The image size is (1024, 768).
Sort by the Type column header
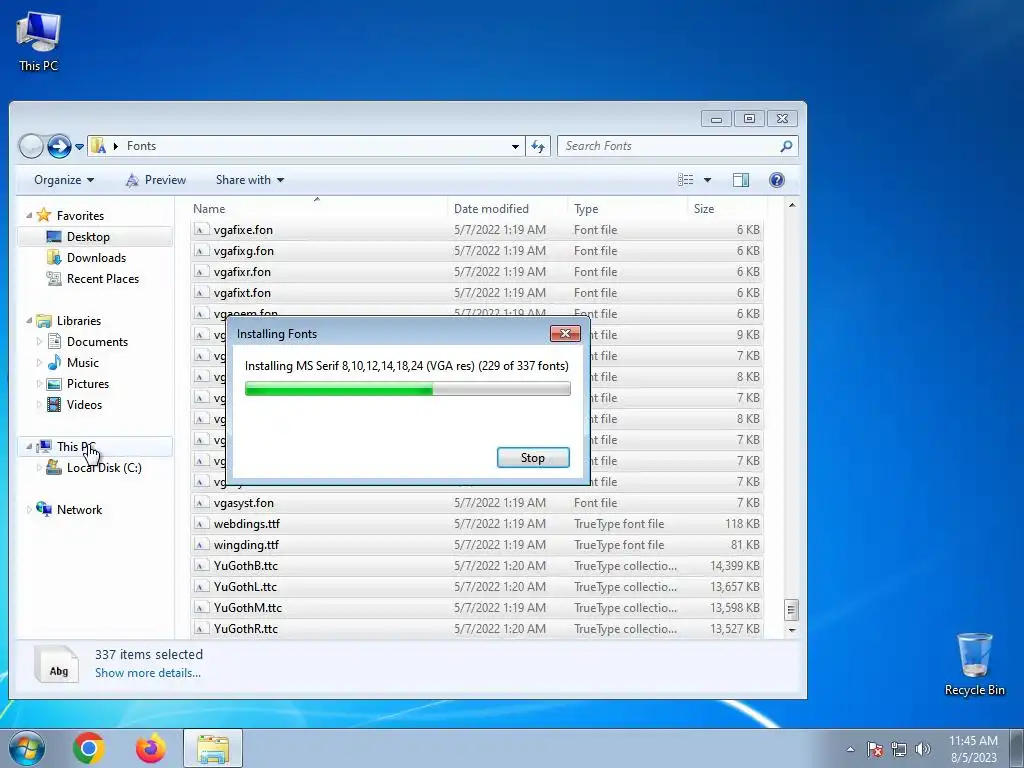[627, 209]
